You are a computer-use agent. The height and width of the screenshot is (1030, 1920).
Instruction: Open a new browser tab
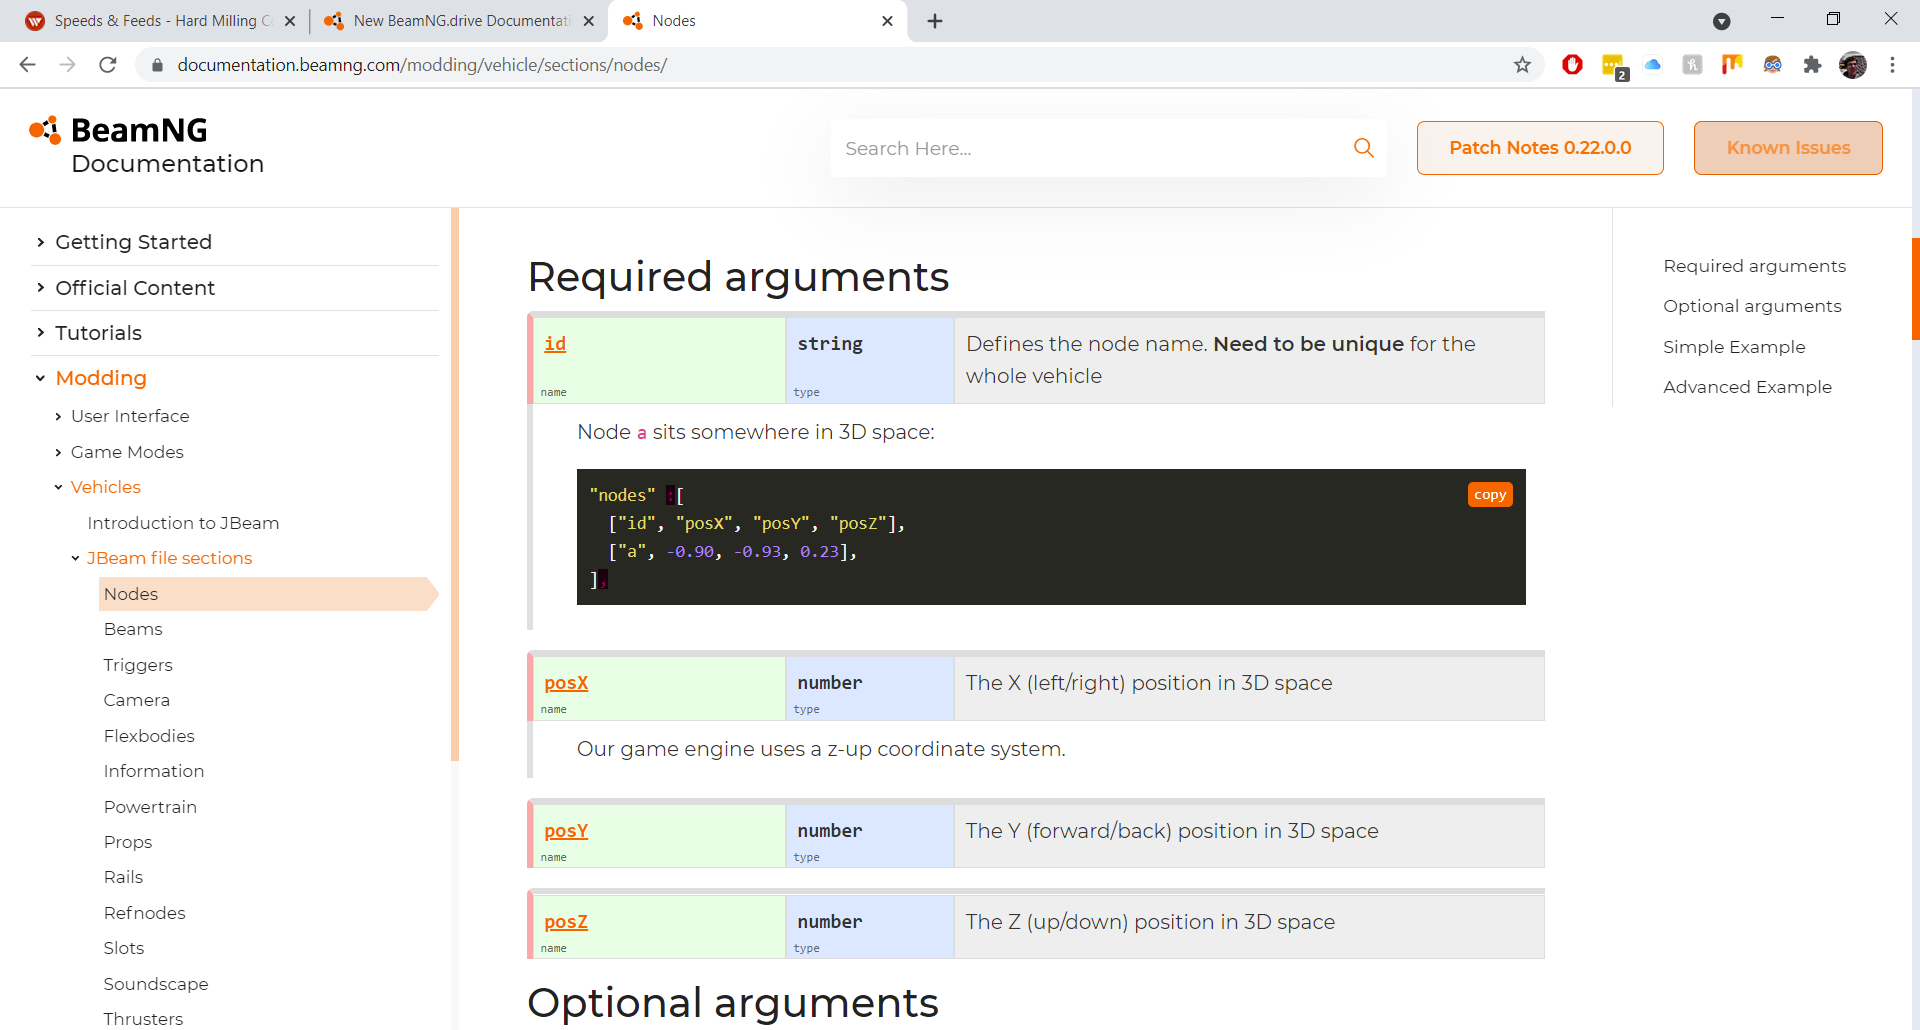(935, 21)
